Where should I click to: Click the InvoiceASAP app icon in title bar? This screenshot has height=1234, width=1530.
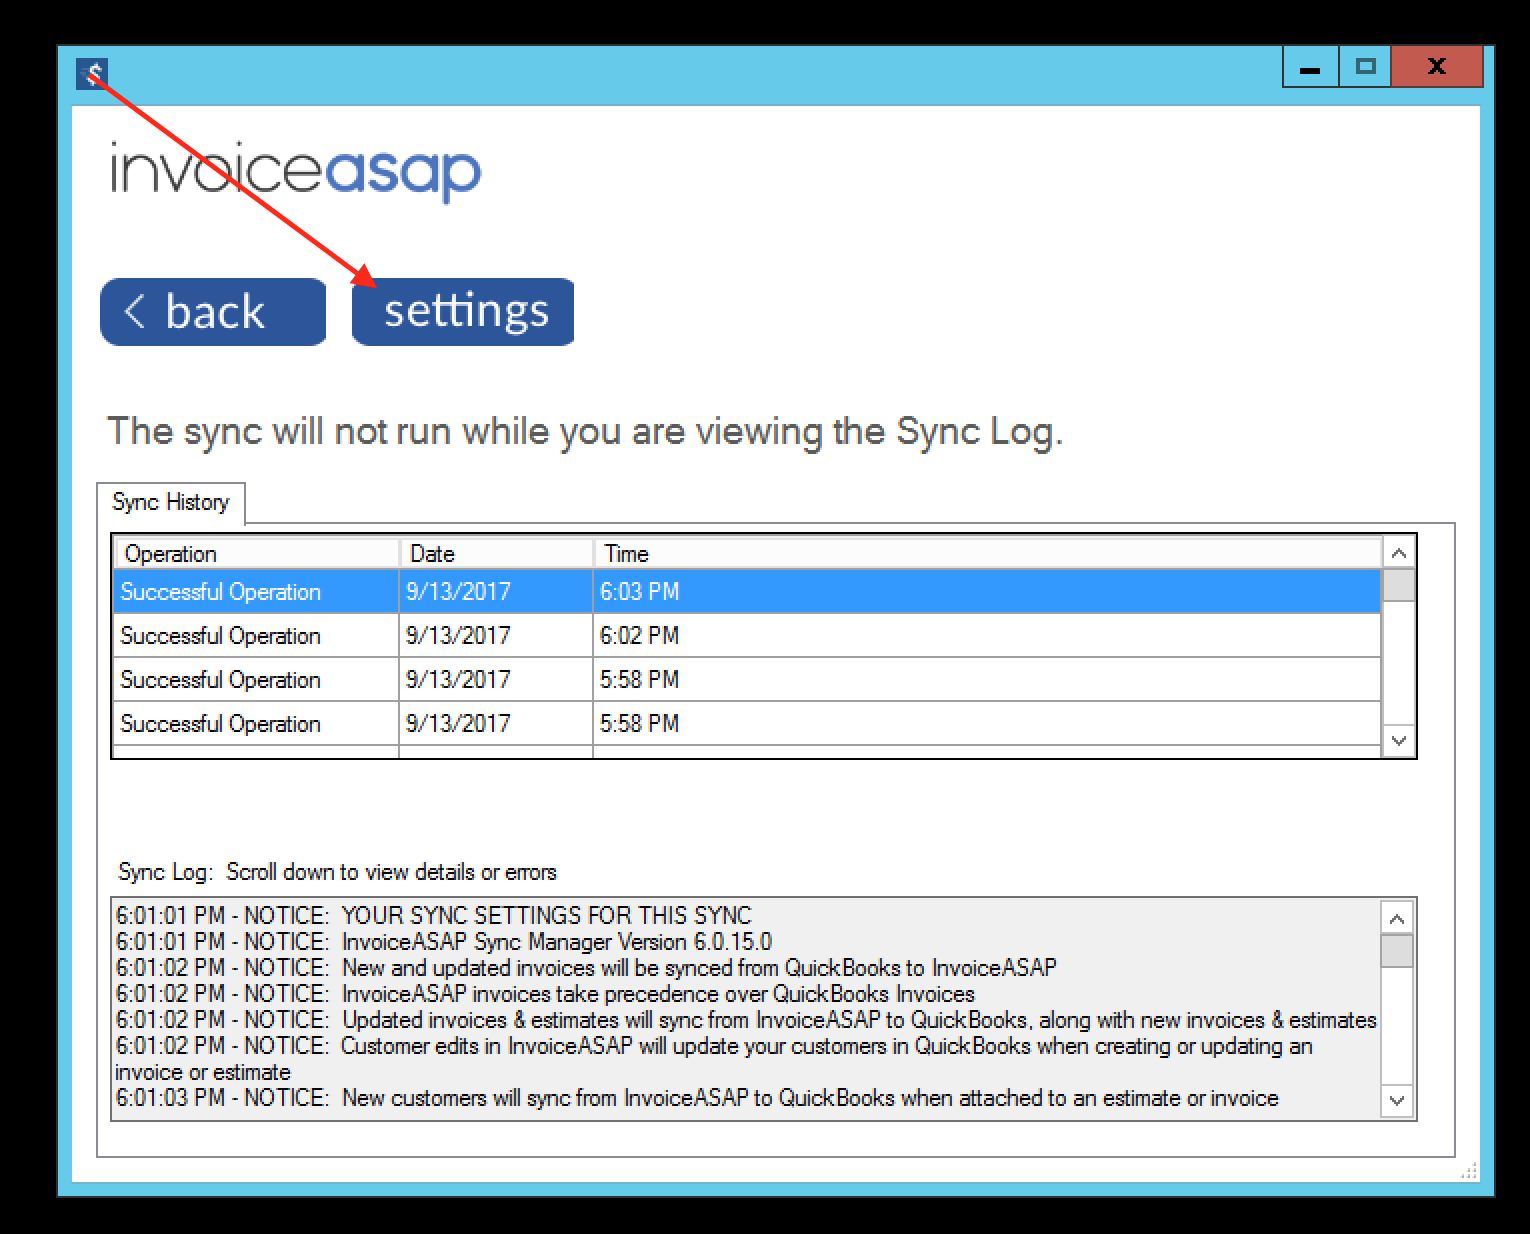92,74
